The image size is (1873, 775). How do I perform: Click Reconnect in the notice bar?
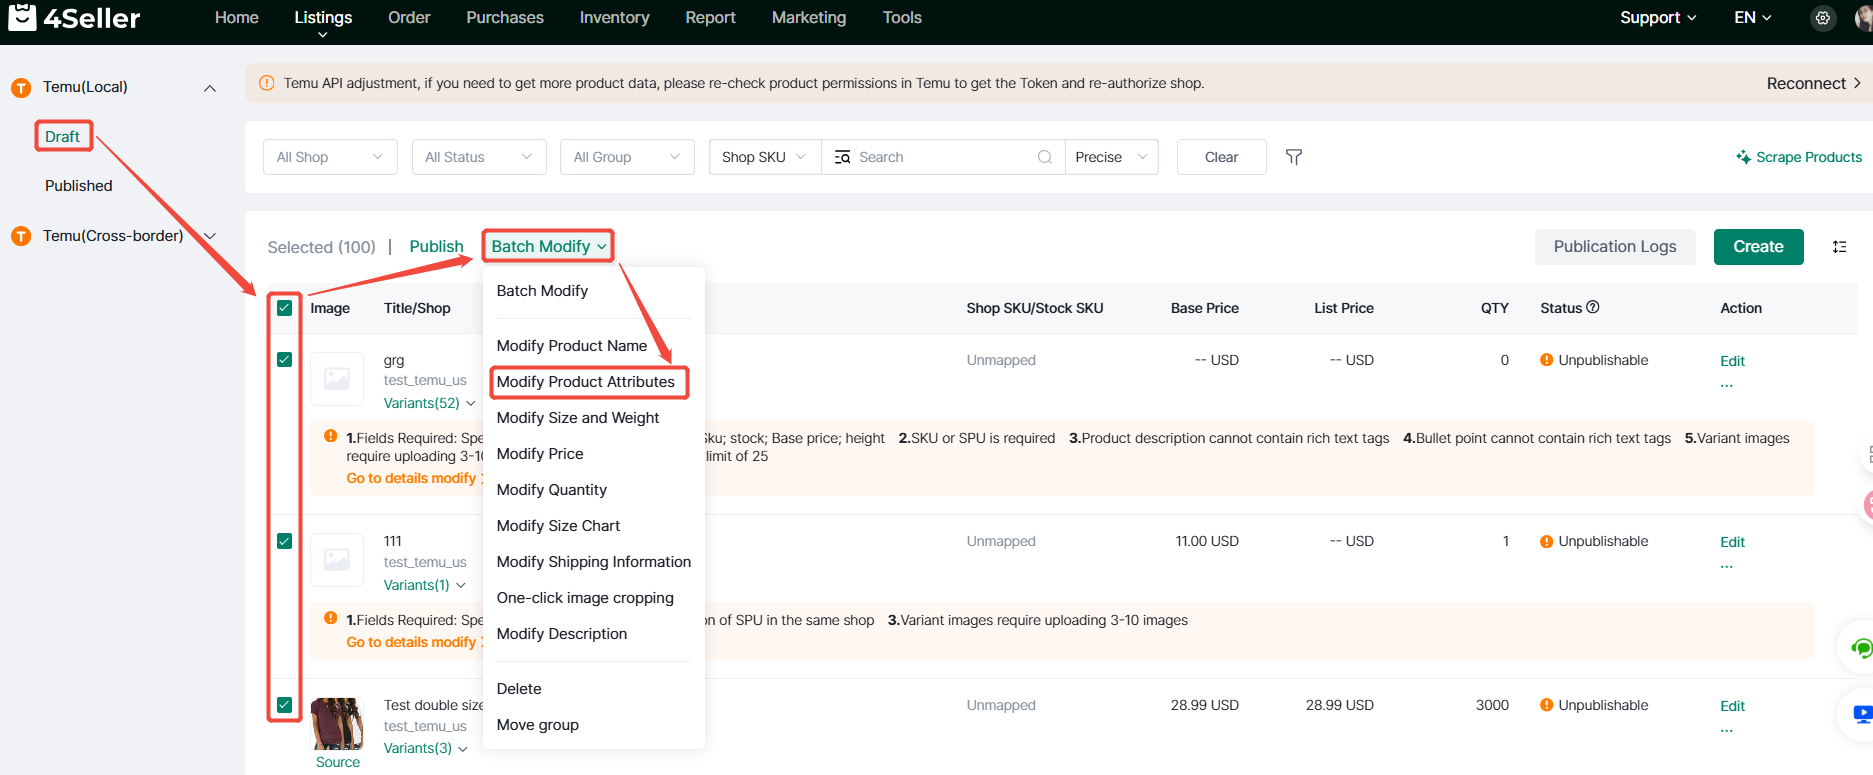(1813, 83)
